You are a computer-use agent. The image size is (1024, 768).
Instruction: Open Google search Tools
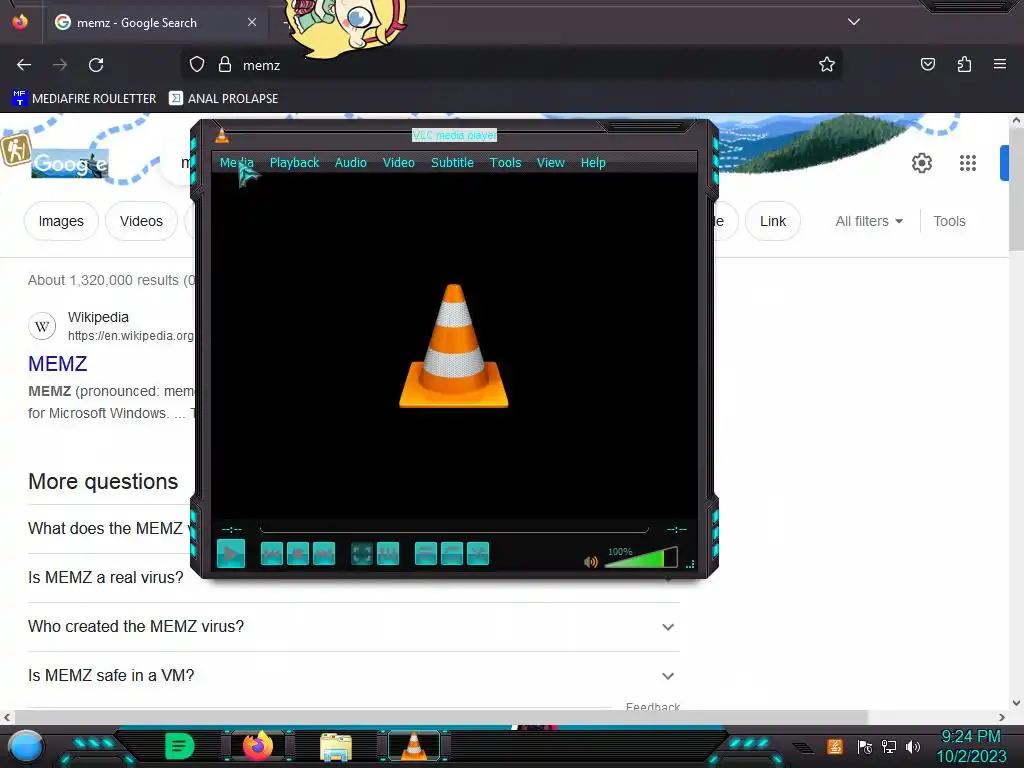click(x=949, y=221)
